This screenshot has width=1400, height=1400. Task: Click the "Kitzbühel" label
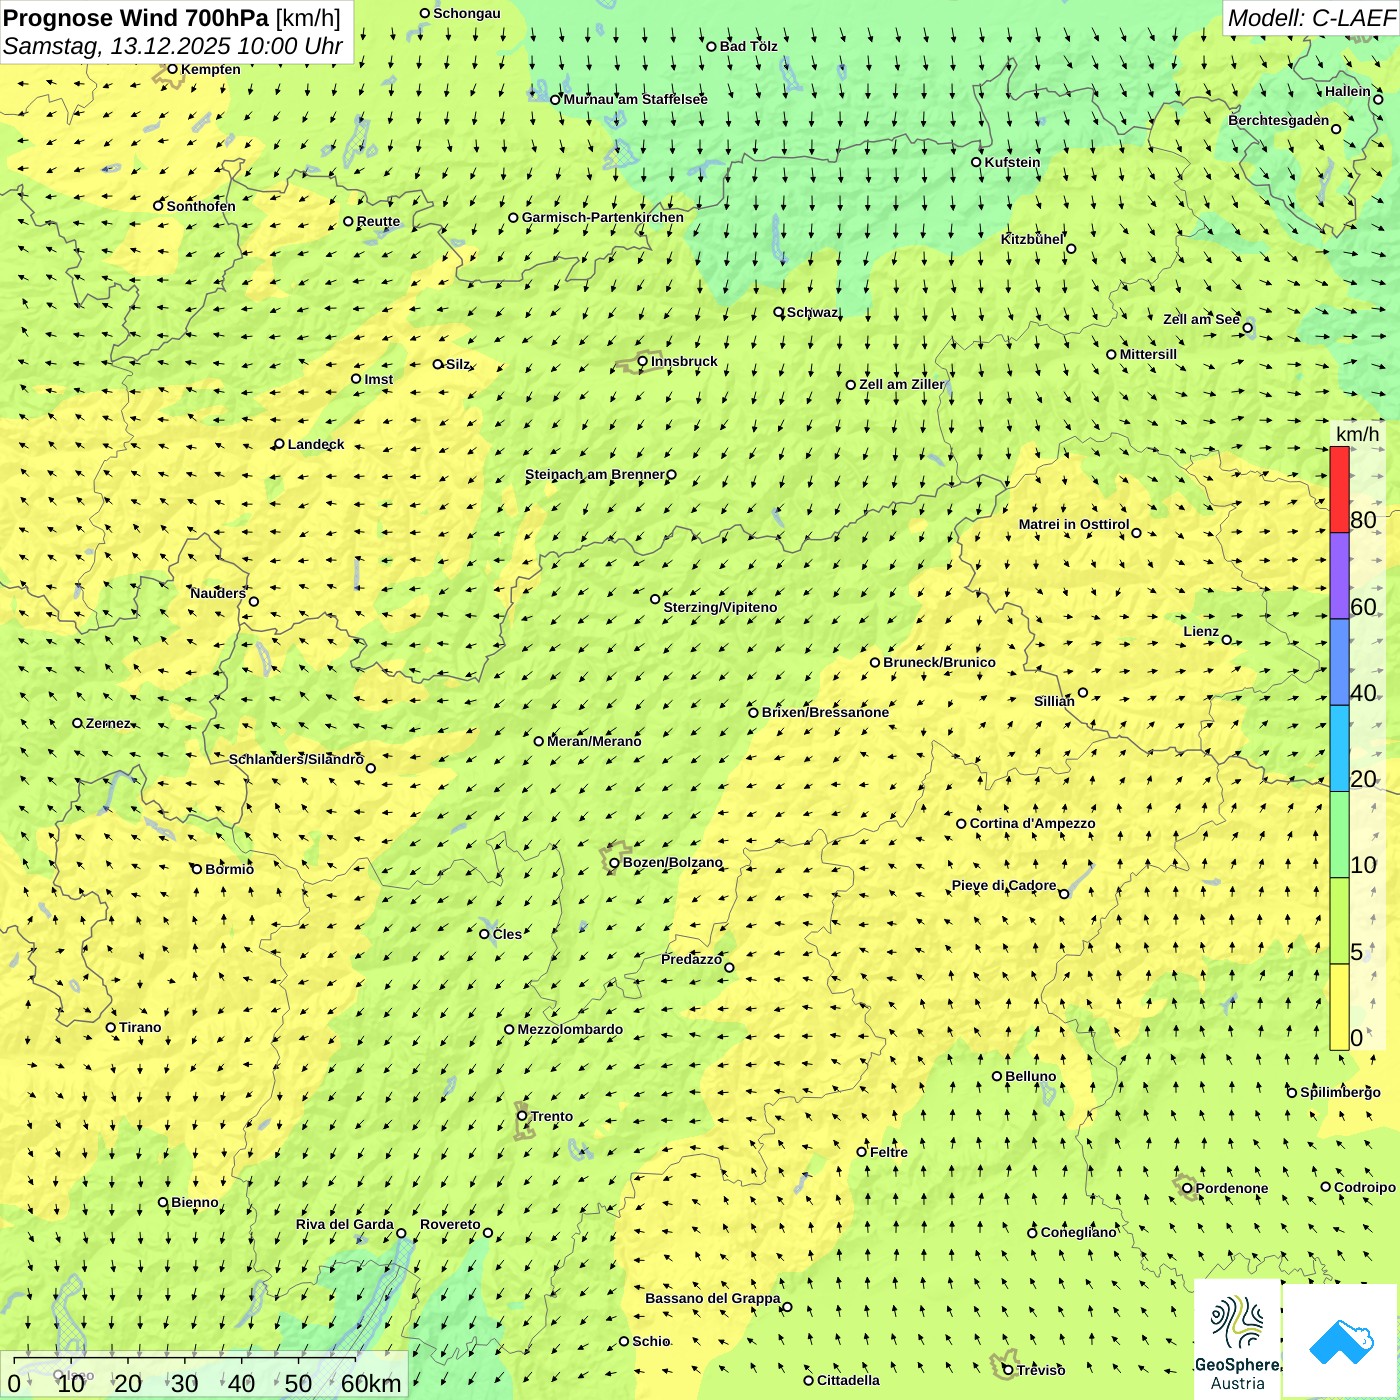[x=1032, y=239]
